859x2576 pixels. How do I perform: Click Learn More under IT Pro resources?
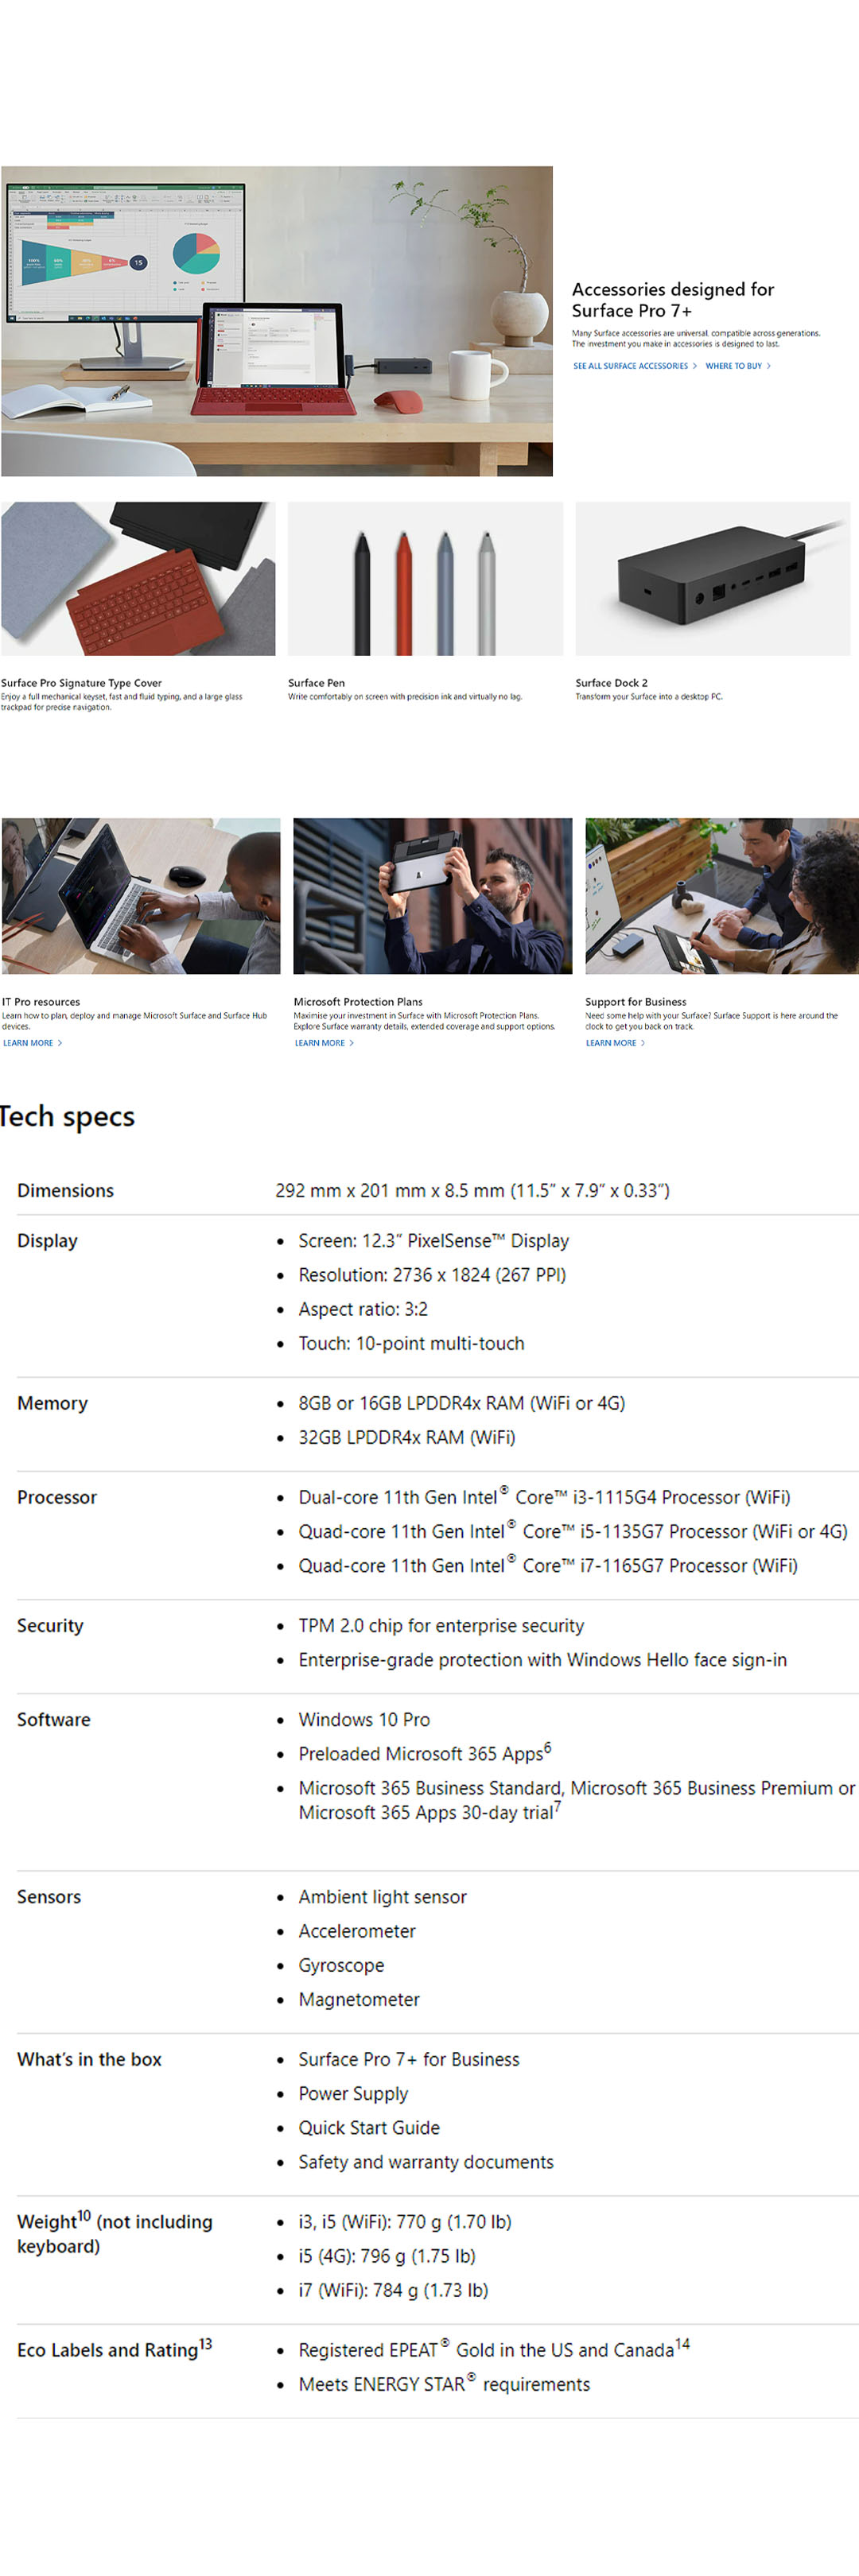click(x=29, y=1043)
